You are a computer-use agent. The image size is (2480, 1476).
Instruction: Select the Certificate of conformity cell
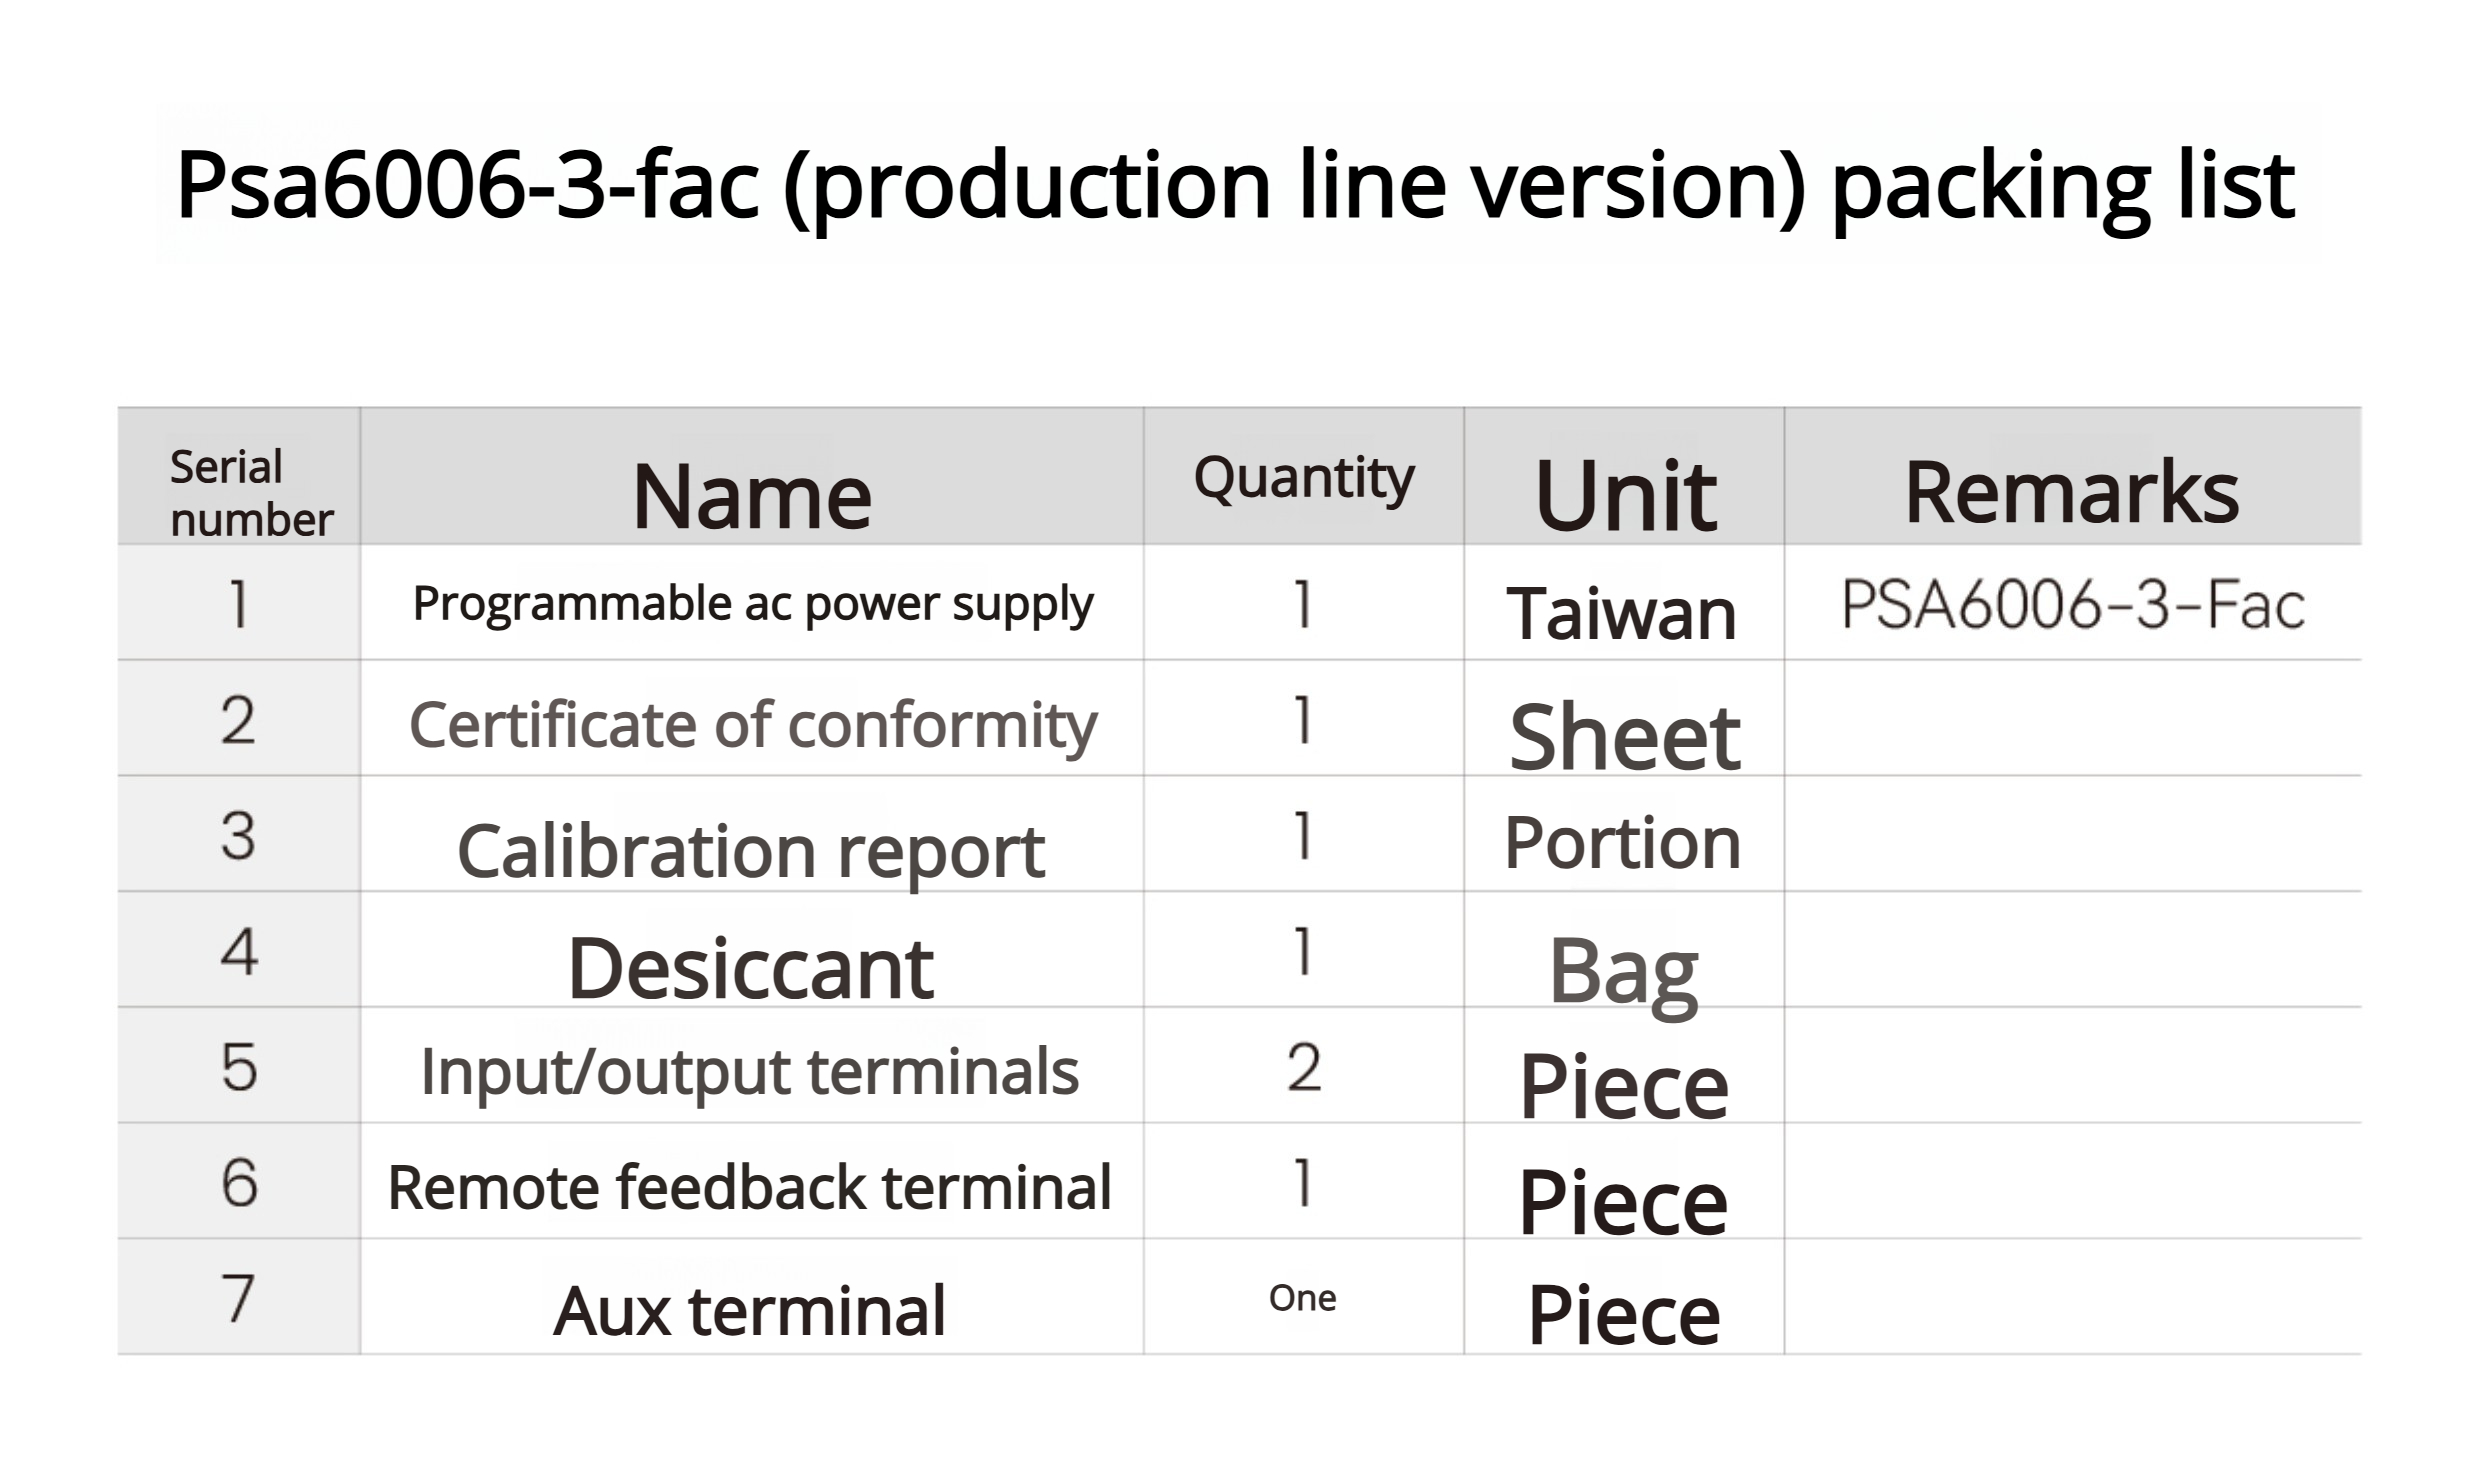(752, 724)
